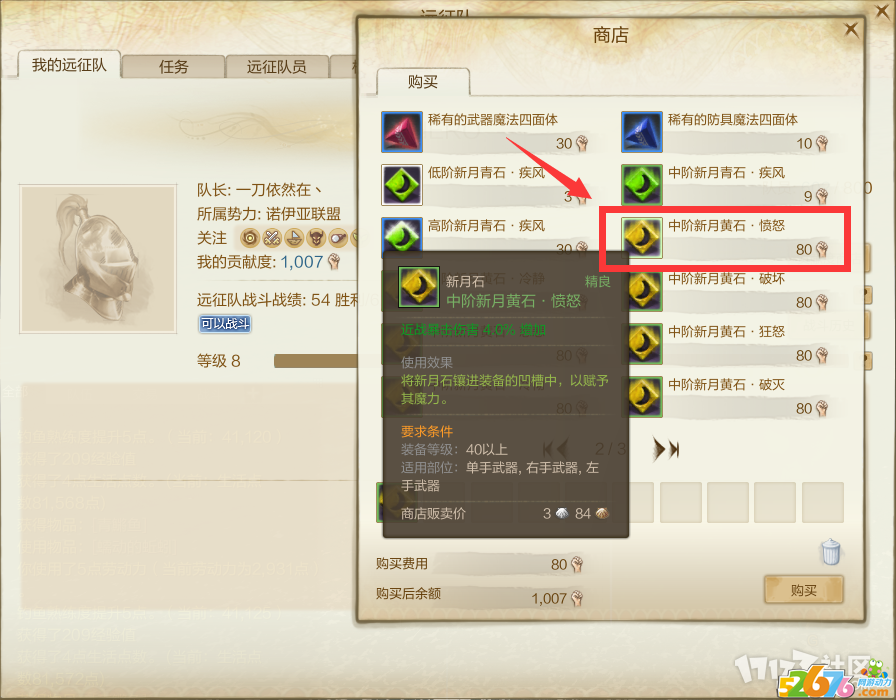Choose the 中阶新月黄石·破坏 gem icon
This screenshot has height=700, width=896.
point(645,291)
